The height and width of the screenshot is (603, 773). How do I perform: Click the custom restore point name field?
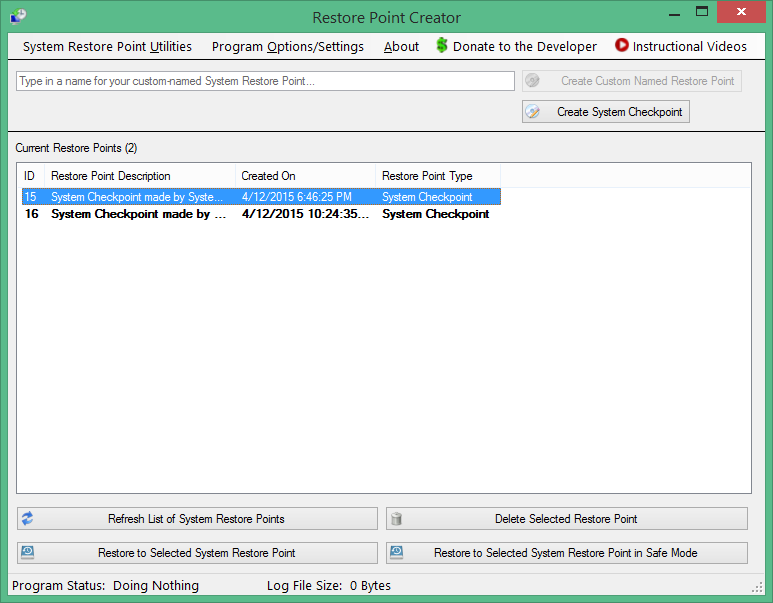pos(265,81)
